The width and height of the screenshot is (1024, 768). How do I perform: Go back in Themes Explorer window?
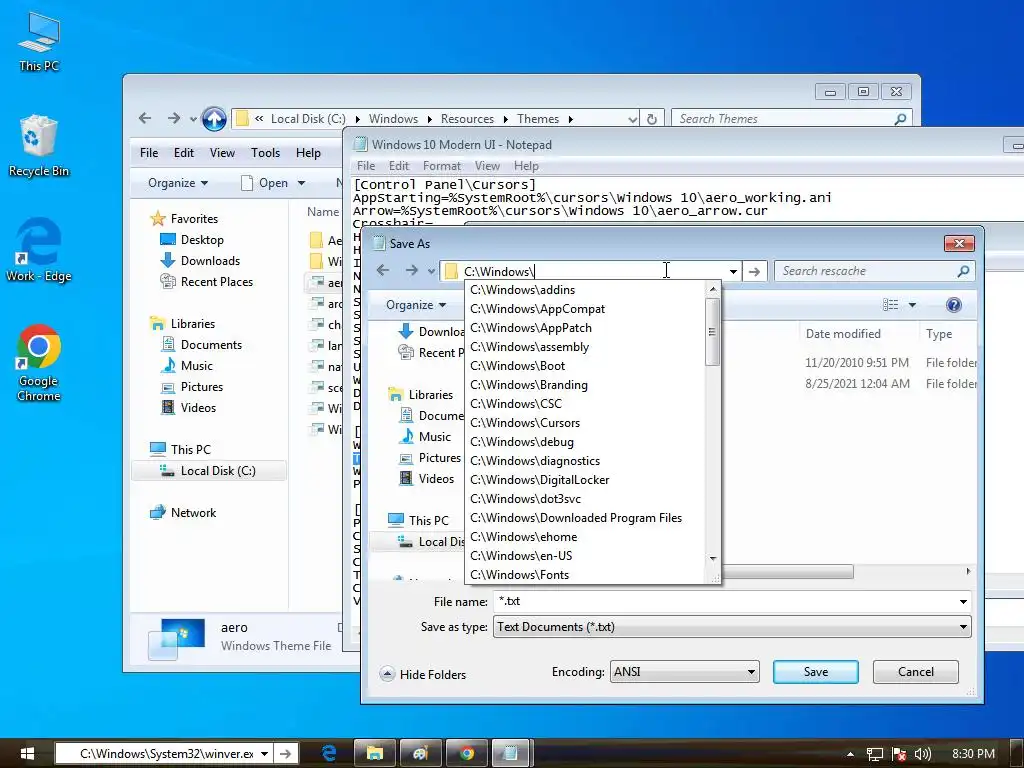point(145,118)
